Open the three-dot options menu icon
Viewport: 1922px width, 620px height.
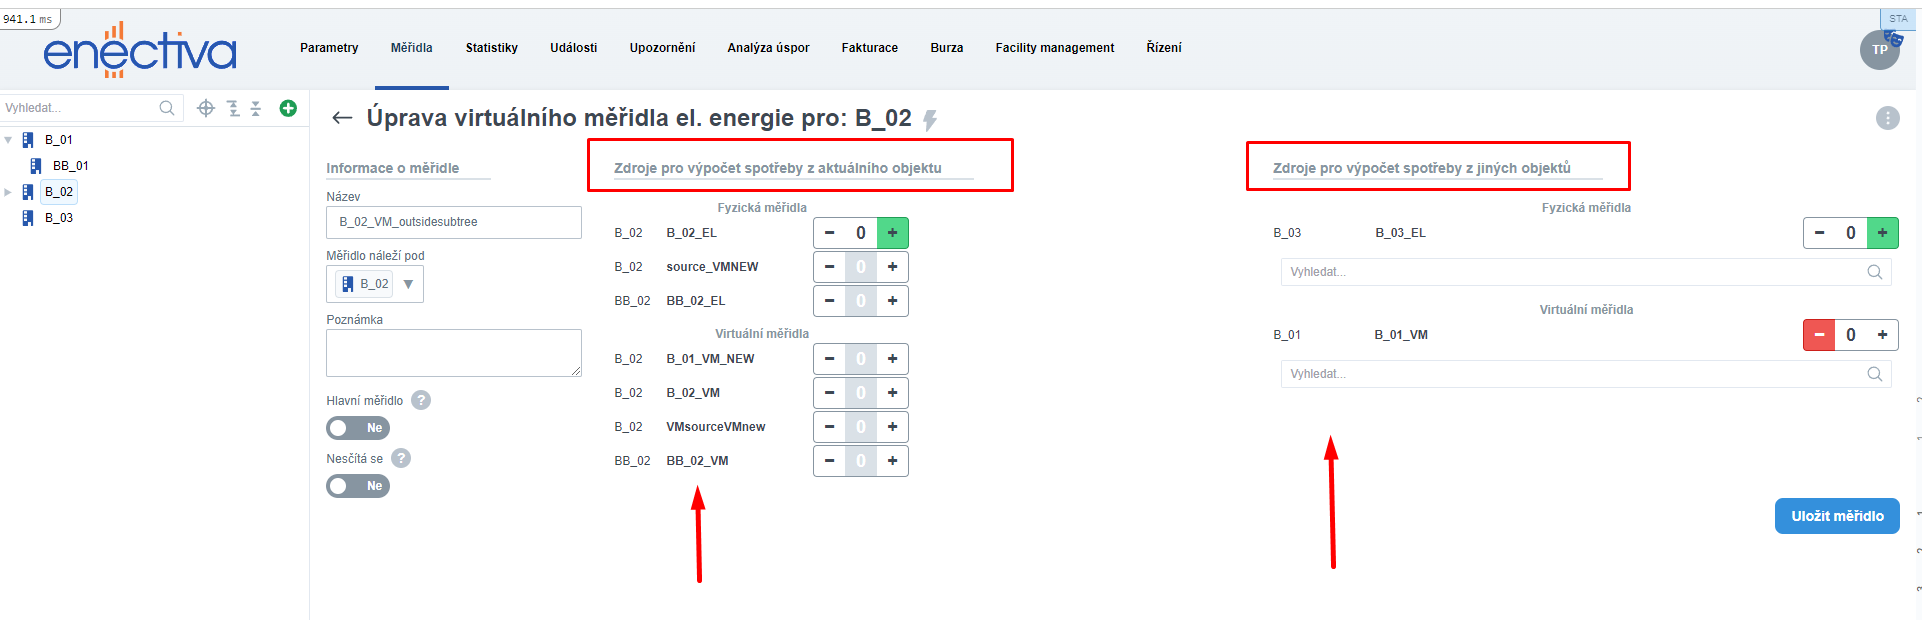click(x=1887, y=118)
